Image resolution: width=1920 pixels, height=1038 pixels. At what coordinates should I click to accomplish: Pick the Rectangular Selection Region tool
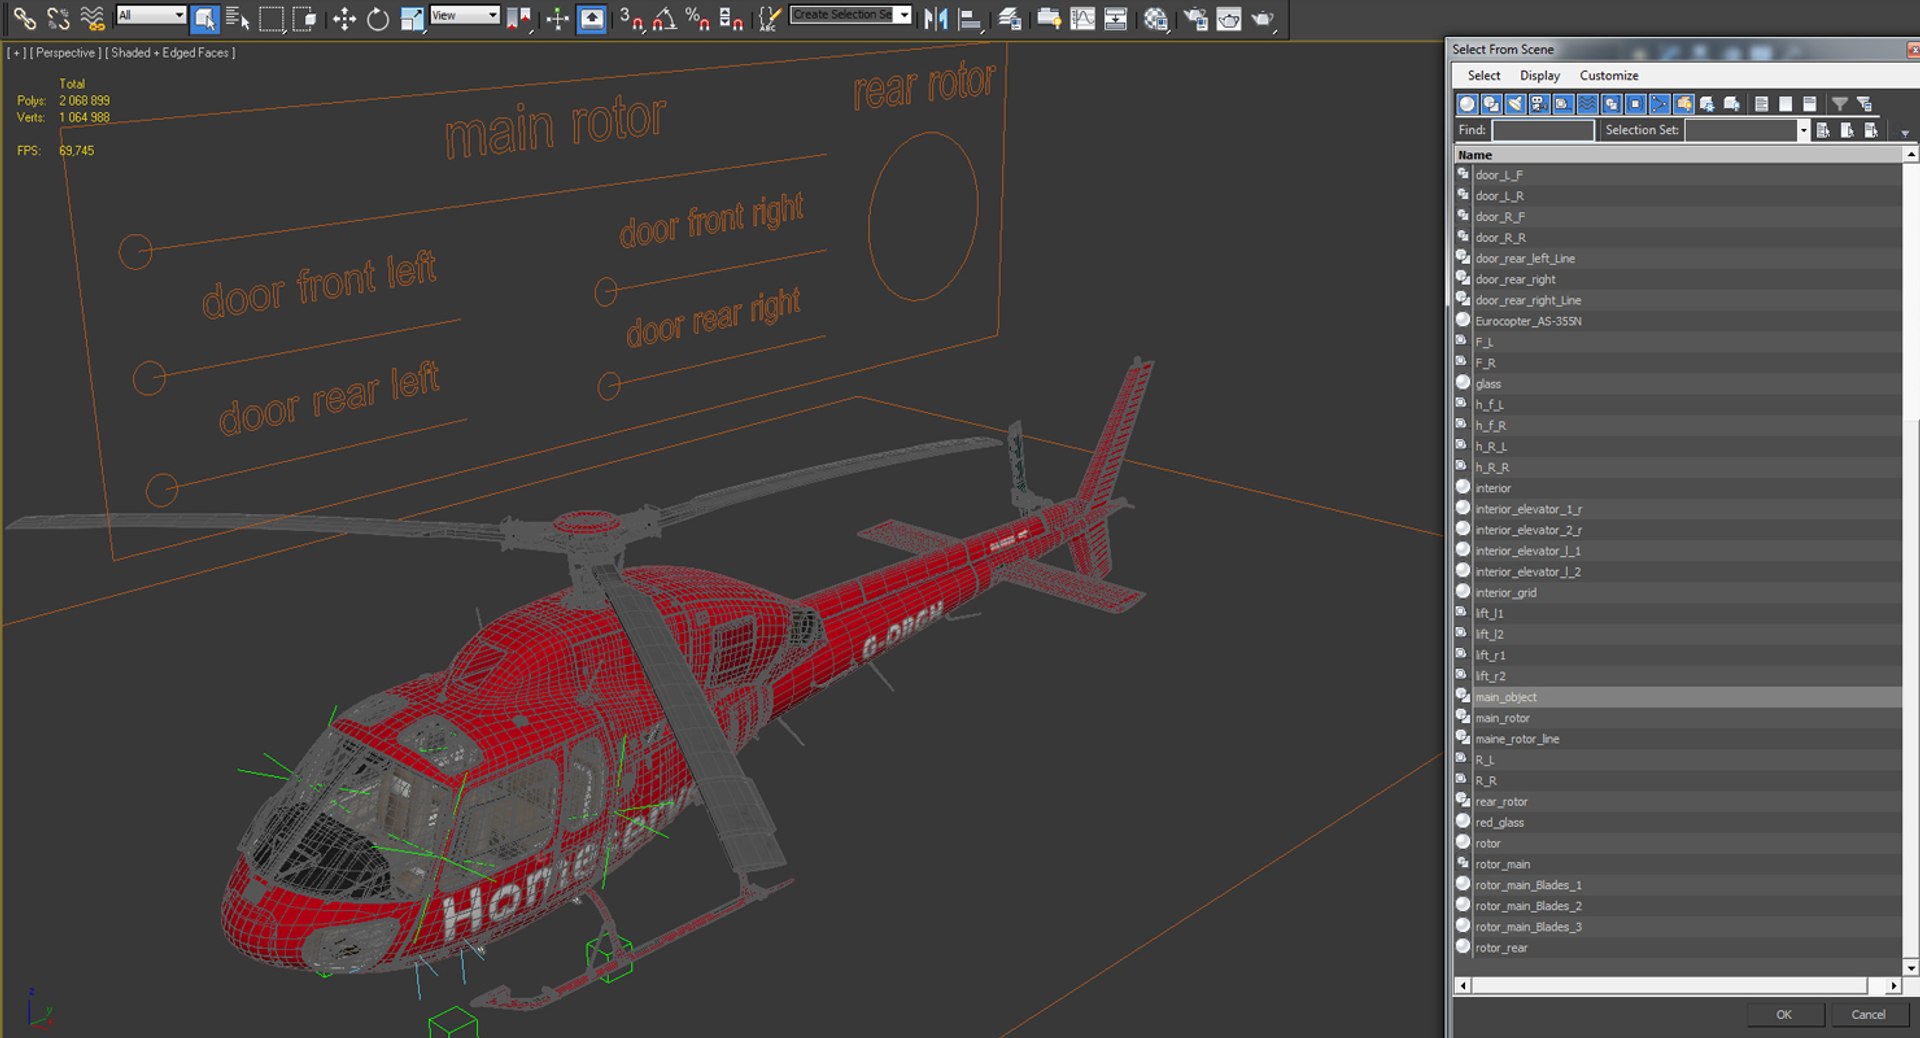[x=271, y=18]
